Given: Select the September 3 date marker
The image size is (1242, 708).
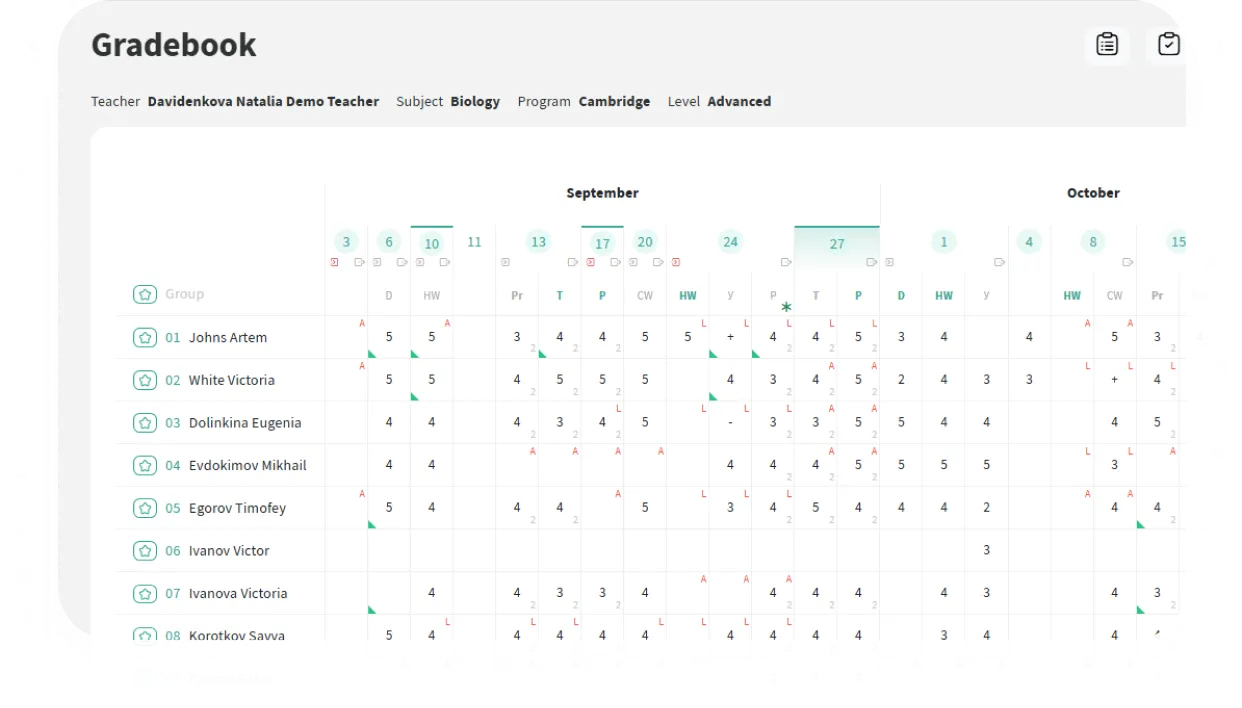Looking at the screenshot, I should 345,242.
